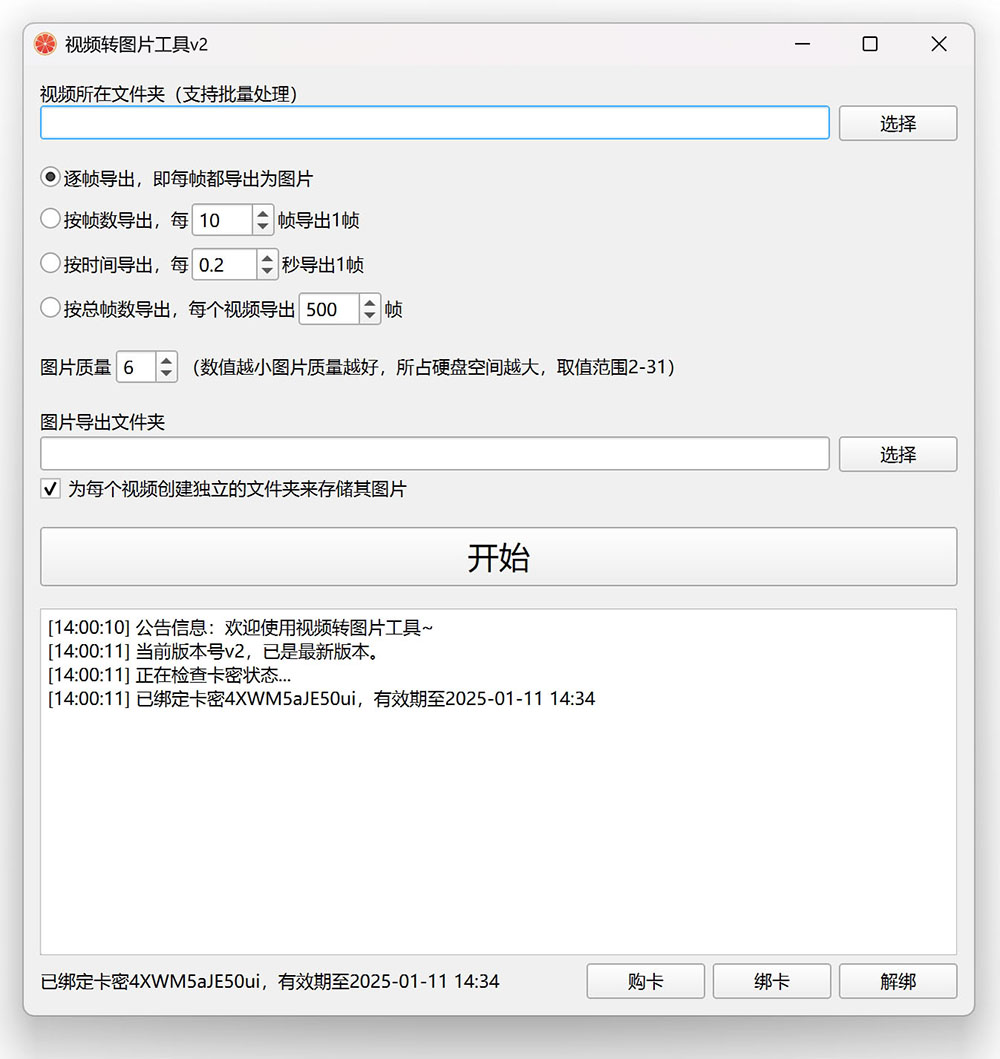Increase the frame interval value of 10
The image size is (1000, 1059).
click(263, 213)
